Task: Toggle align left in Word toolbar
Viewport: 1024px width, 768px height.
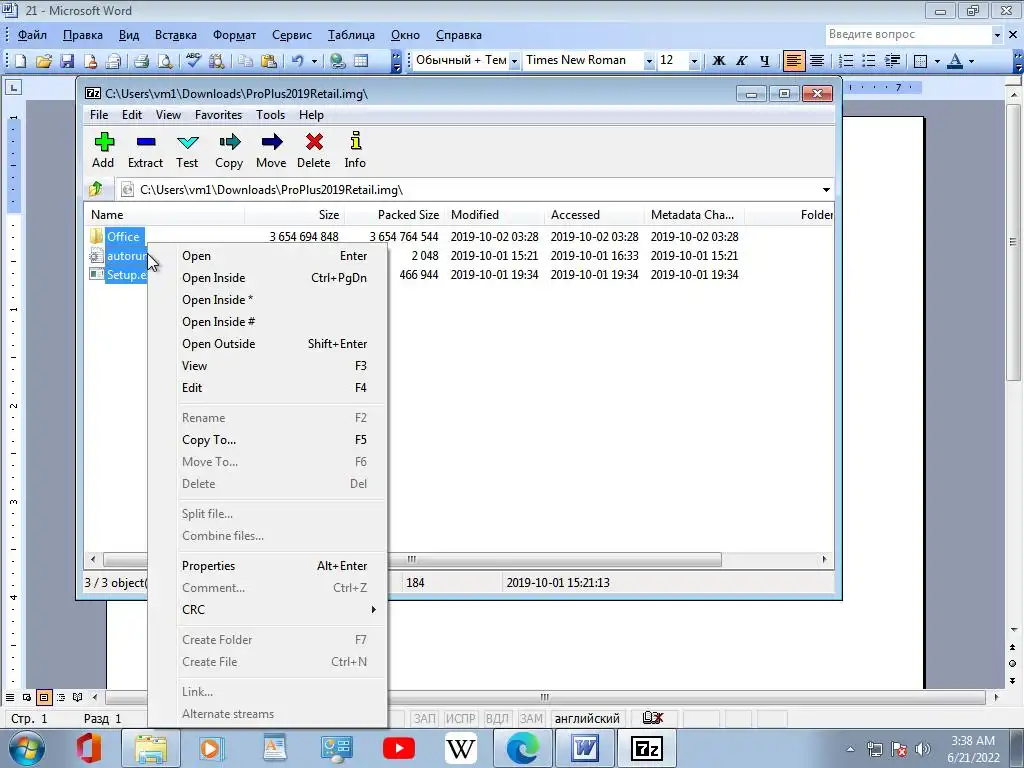Action: point(793,61)
